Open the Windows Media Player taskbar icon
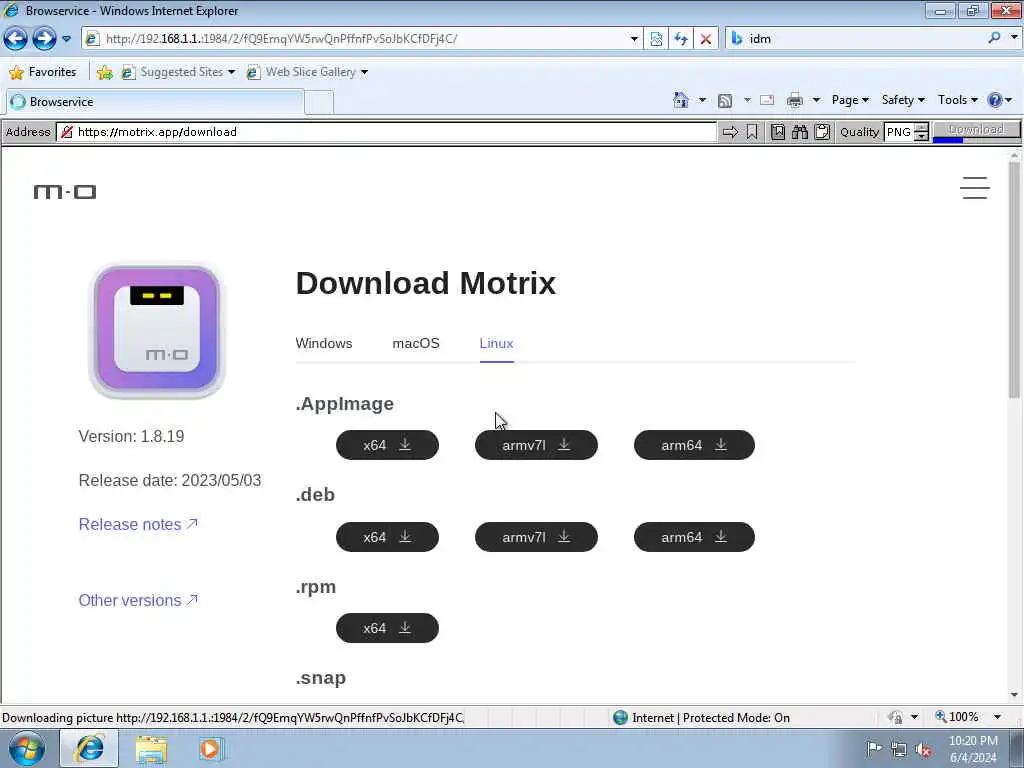The height and width of the screenshot is (768, 1024). [x=210, y=749]
